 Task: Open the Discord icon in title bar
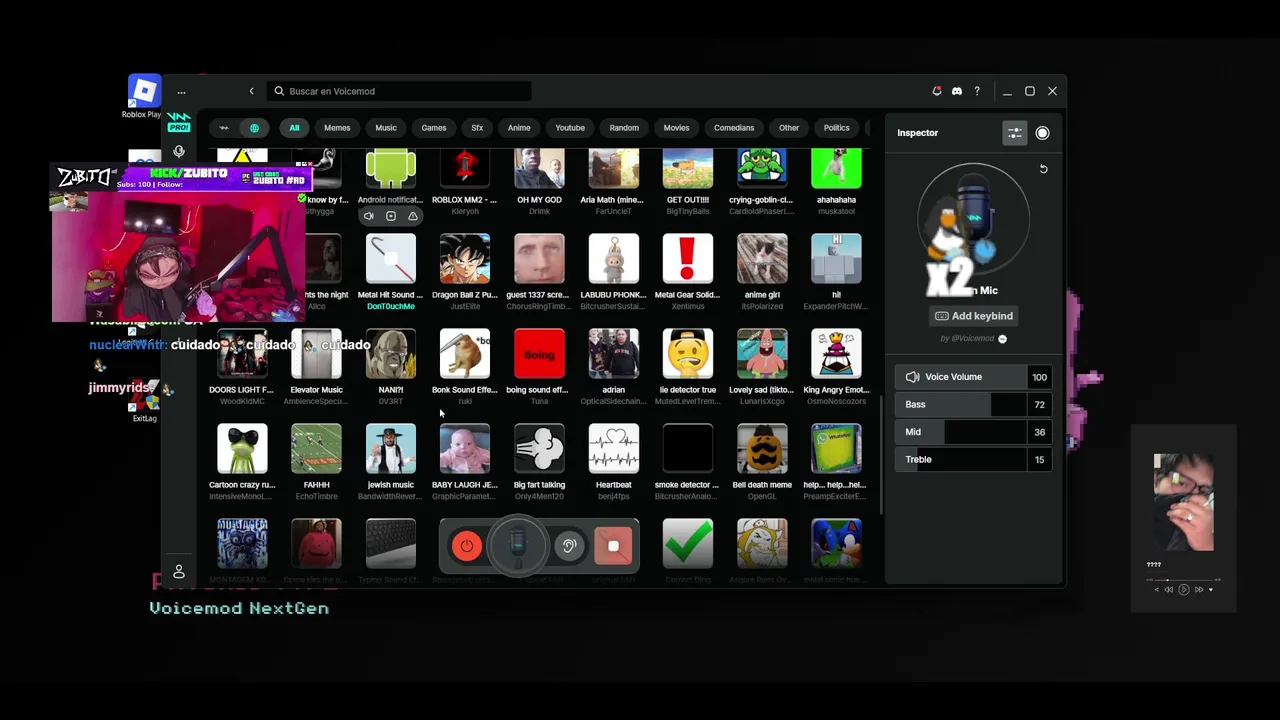click(957, 91)
